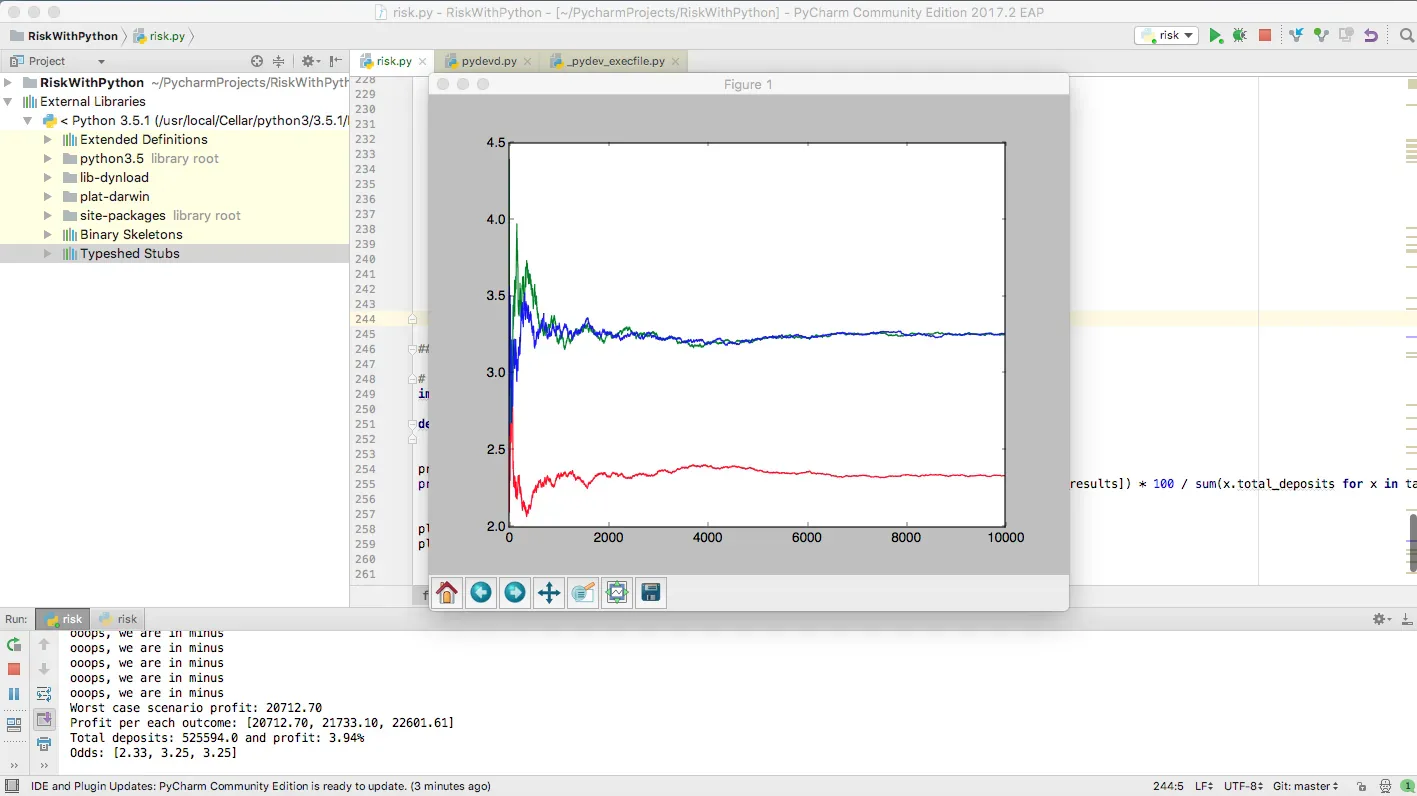
Task: Reset plot view with Home icon
Action: (x=447, y=593)
